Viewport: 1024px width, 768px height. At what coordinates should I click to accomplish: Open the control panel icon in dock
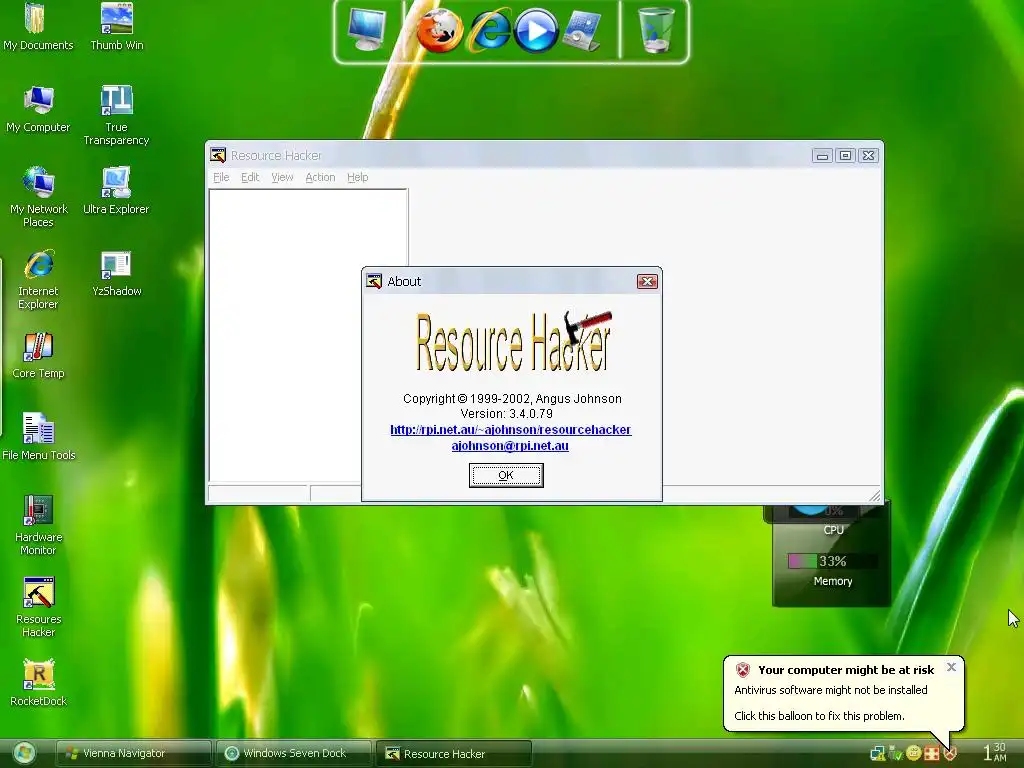point(581,30)
